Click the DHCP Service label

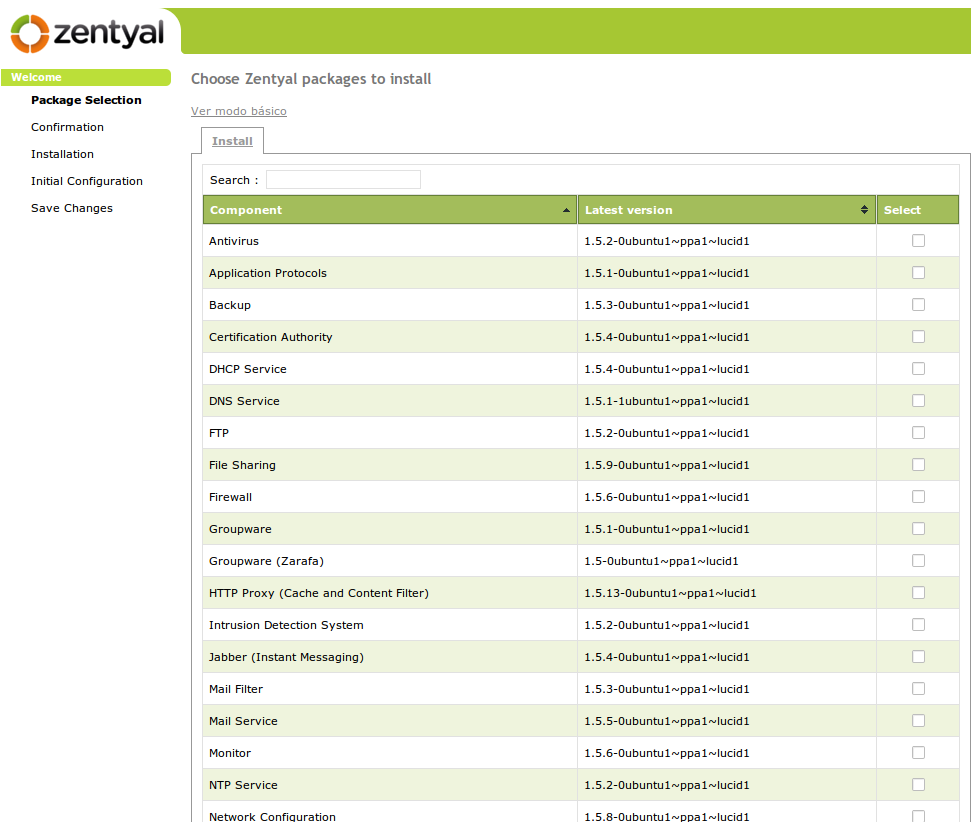[x=248, y=369]
